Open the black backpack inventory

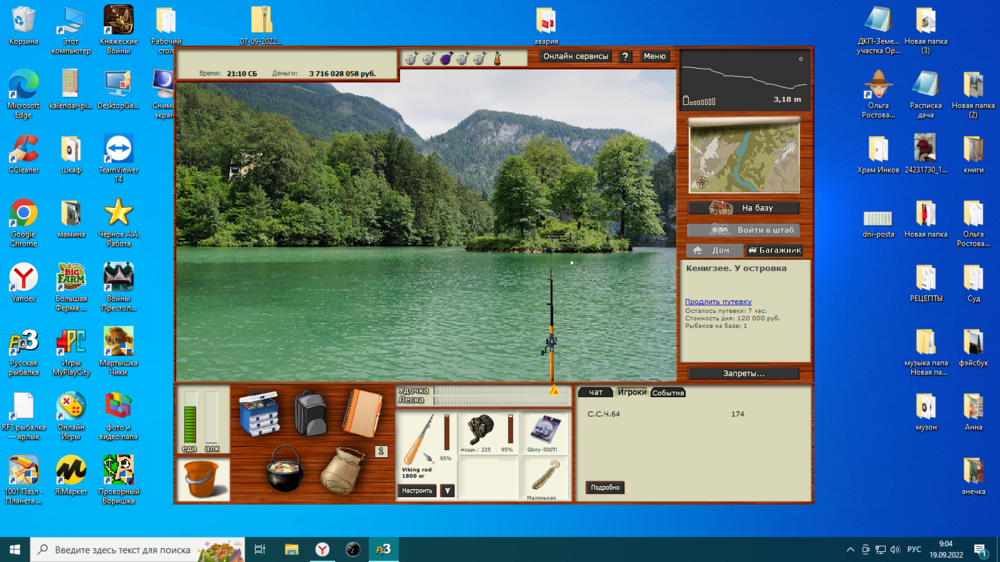pyautogui.click(x=310, y=413)
